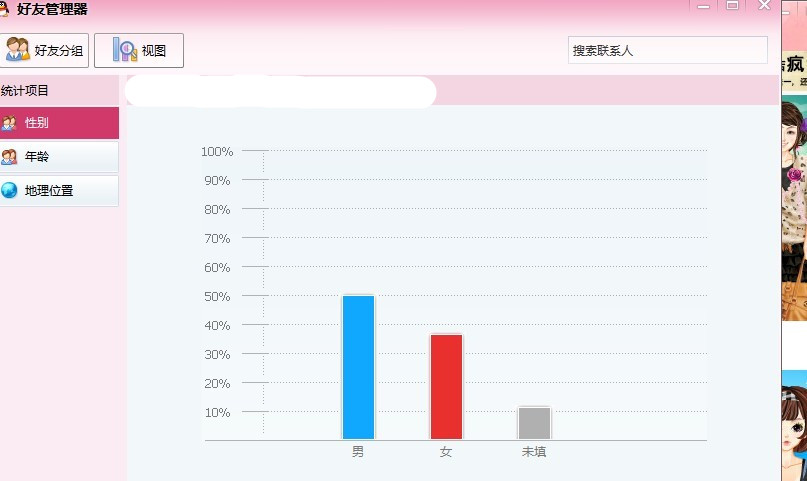Select the 年龄 age statistic item
Image resolution: width=807 pixels, height=481 pixels.
tap(59, 157)
